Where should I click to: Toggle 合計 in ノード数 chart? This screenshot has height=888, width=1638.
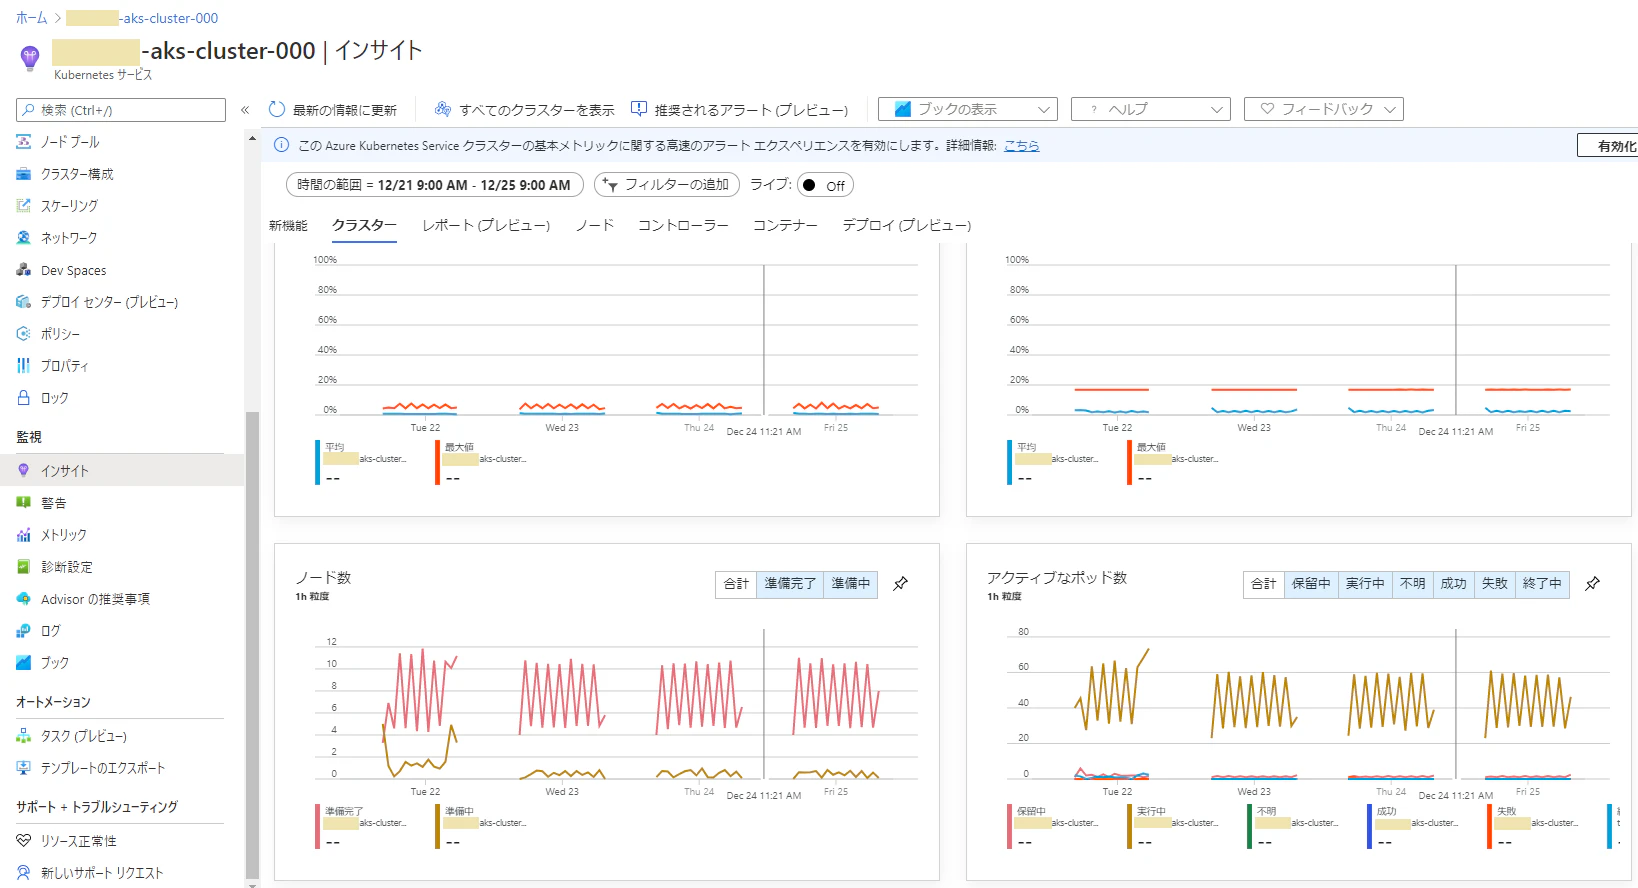[737, 584]
